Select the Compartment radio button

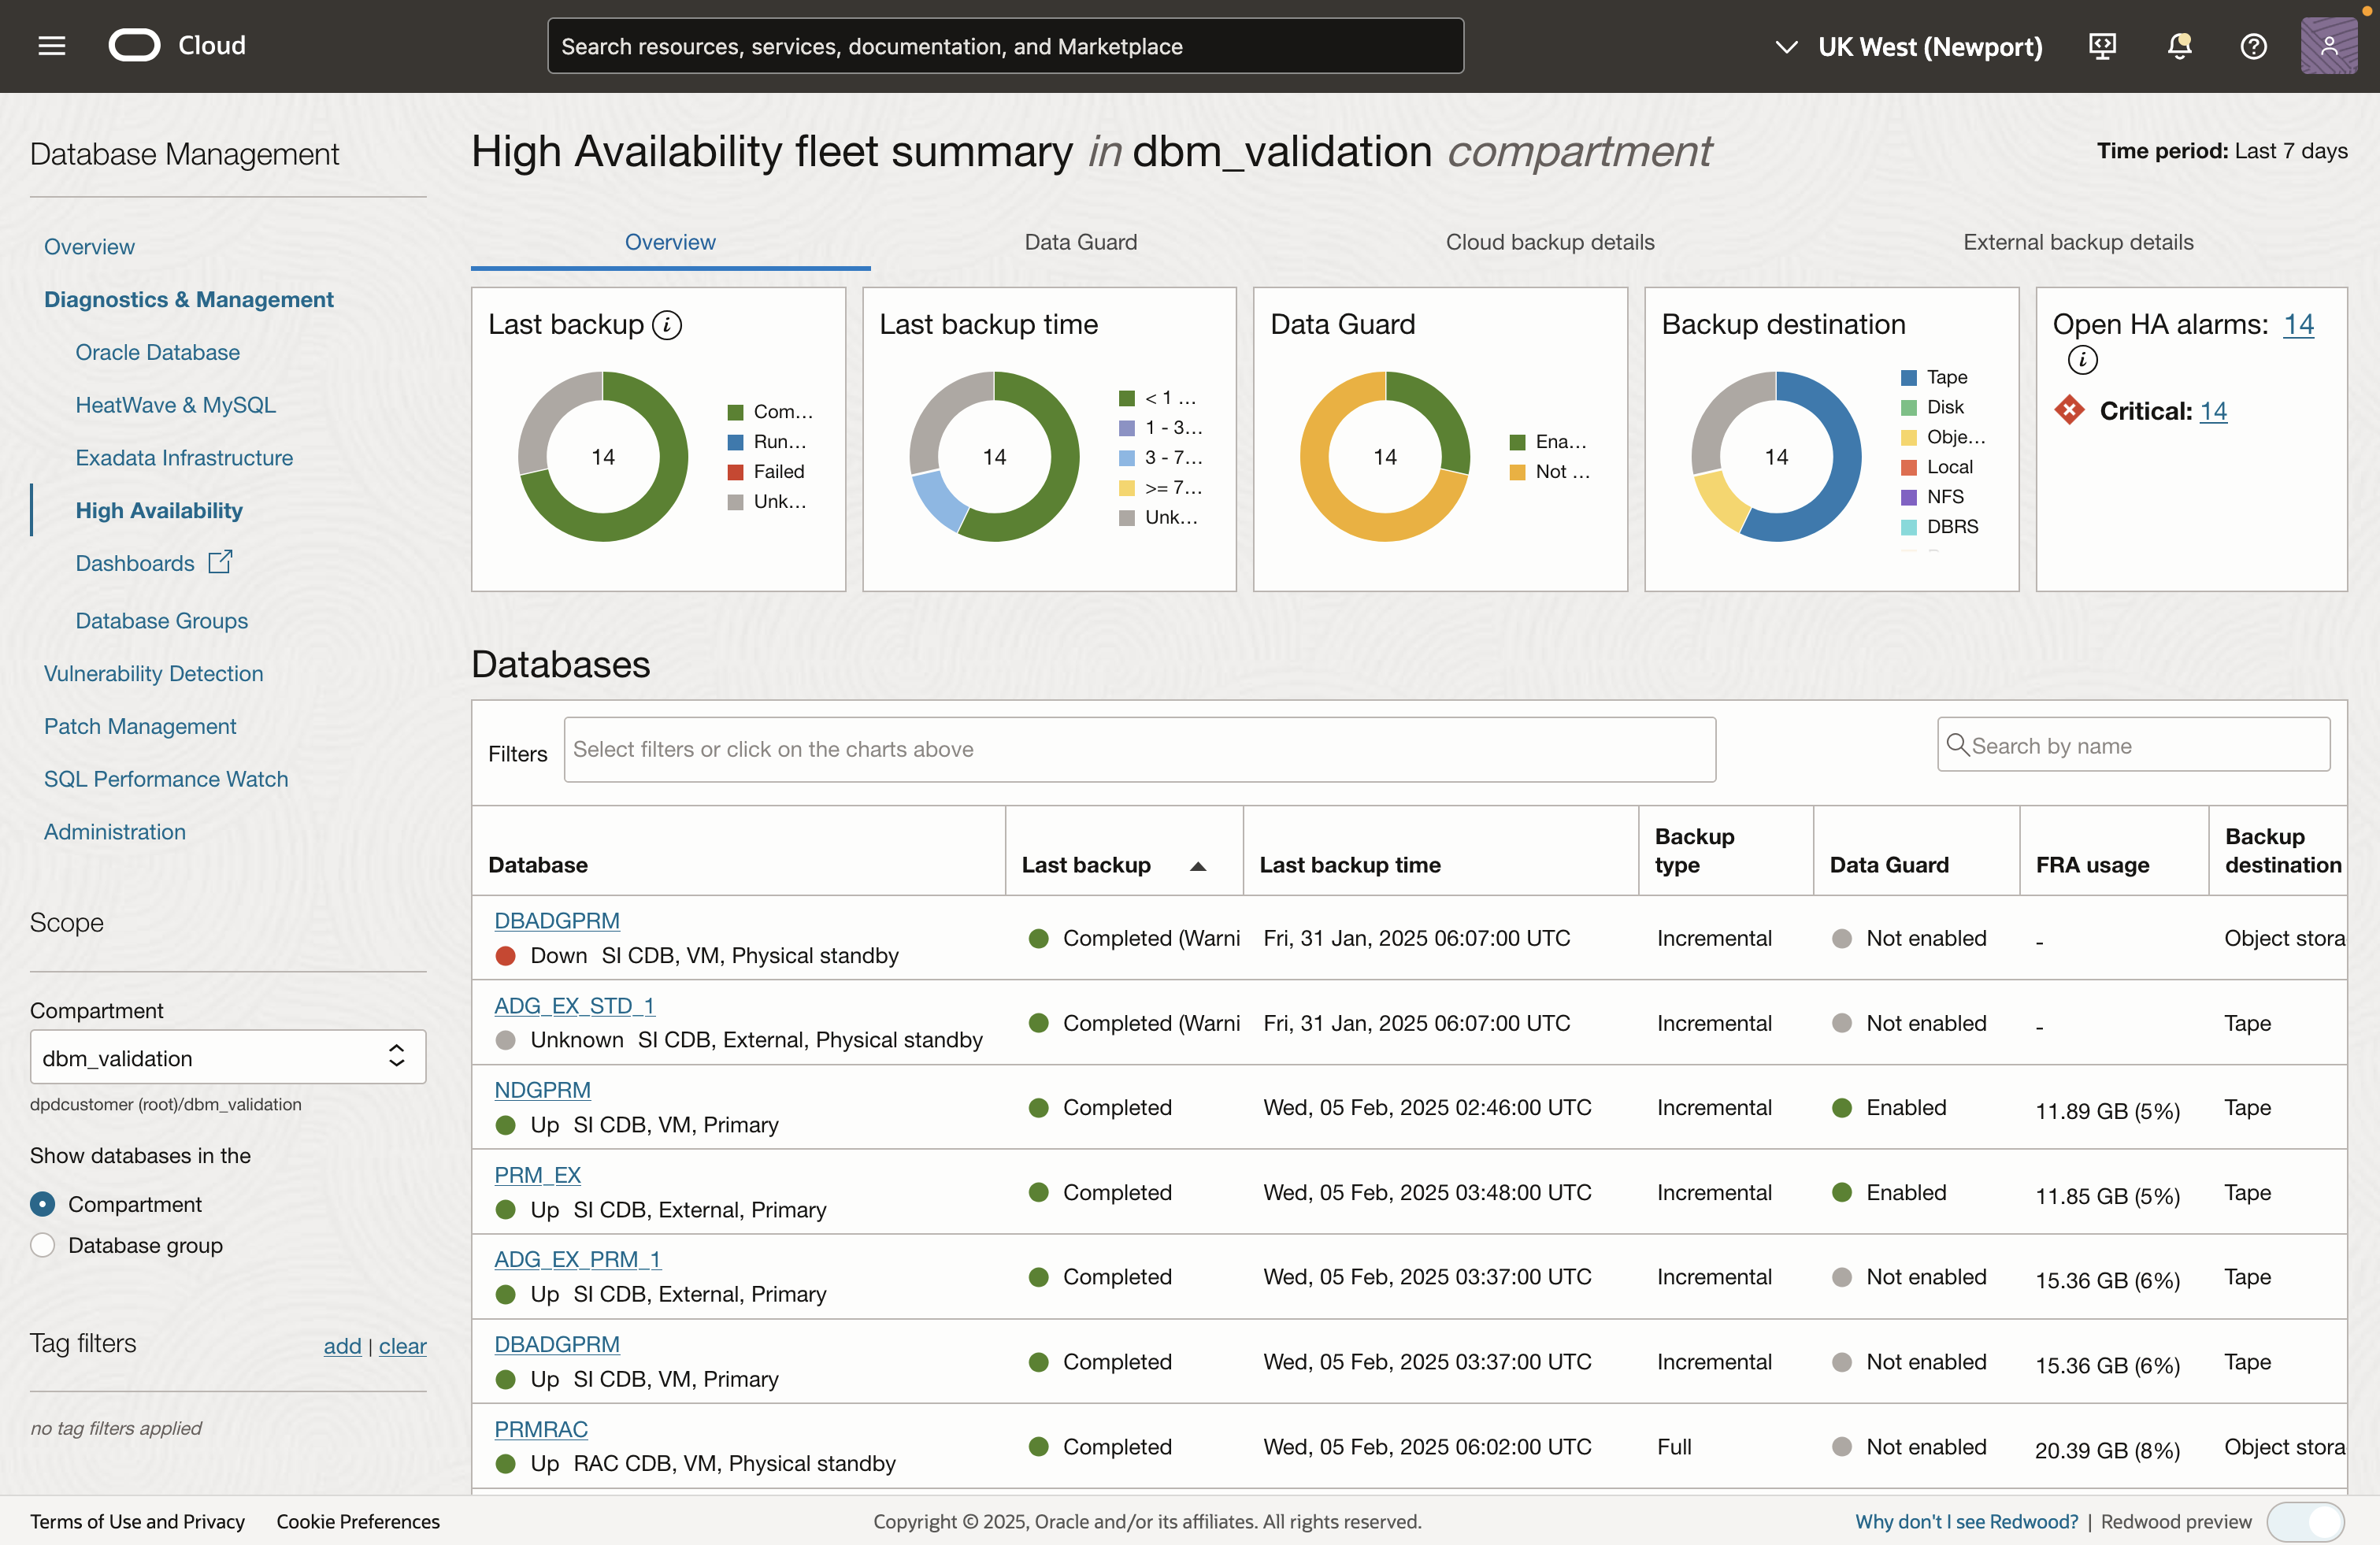[x=43, y=1204]
